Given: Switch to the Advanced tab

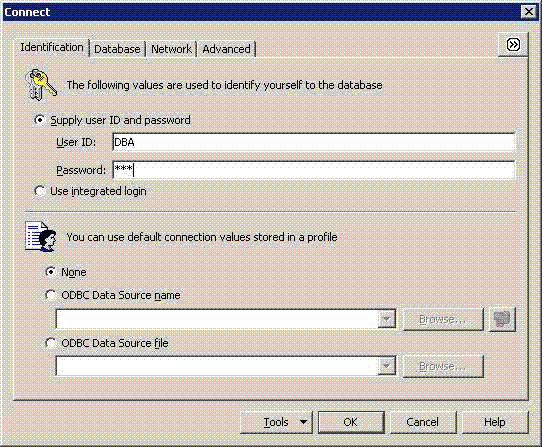Looking at the screenshot, I should coord(226,49).
